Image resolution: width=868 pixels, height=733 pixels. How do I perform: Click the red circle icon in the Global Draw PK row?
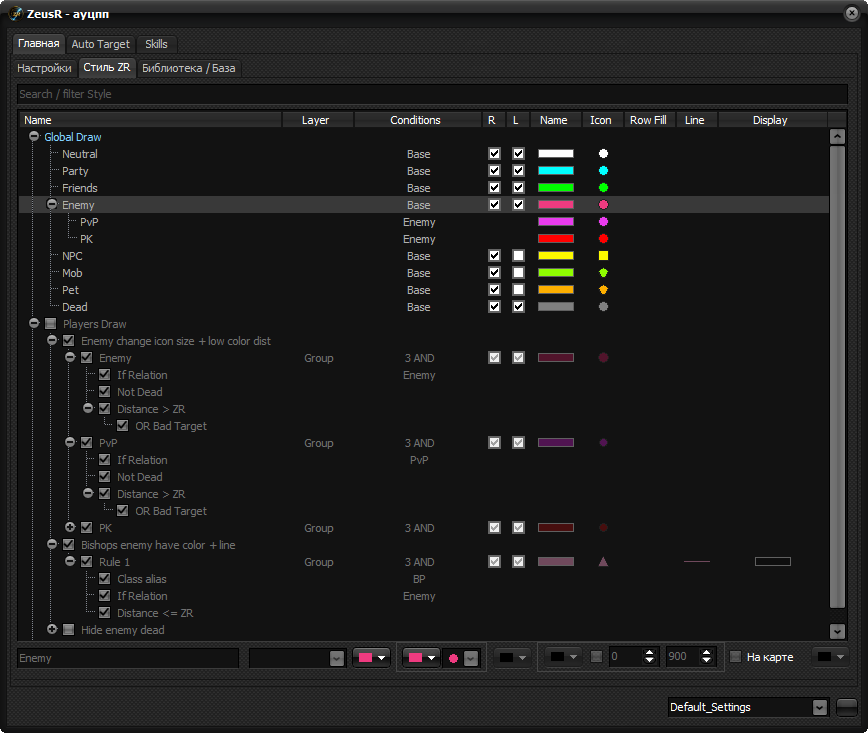pyautogui.click(x=603, y=239)
